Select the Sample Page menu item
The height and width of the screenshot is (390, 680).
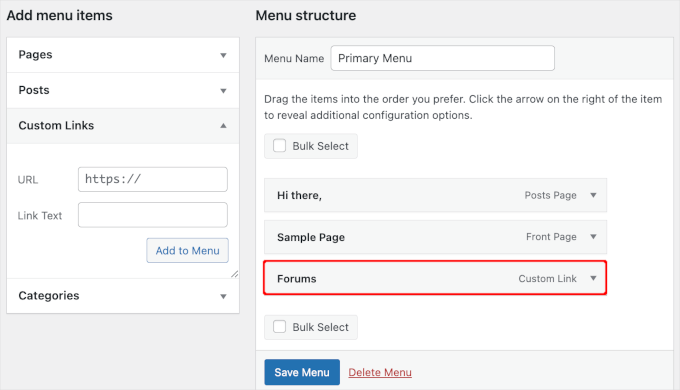(435, 237)
